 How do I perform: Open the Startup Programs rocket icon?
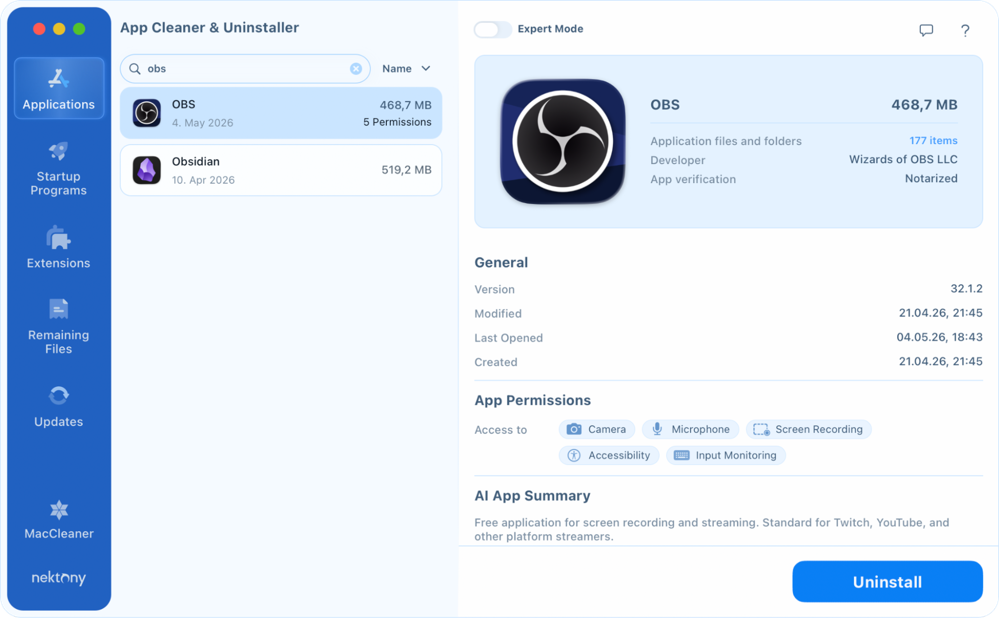[58, 151]
